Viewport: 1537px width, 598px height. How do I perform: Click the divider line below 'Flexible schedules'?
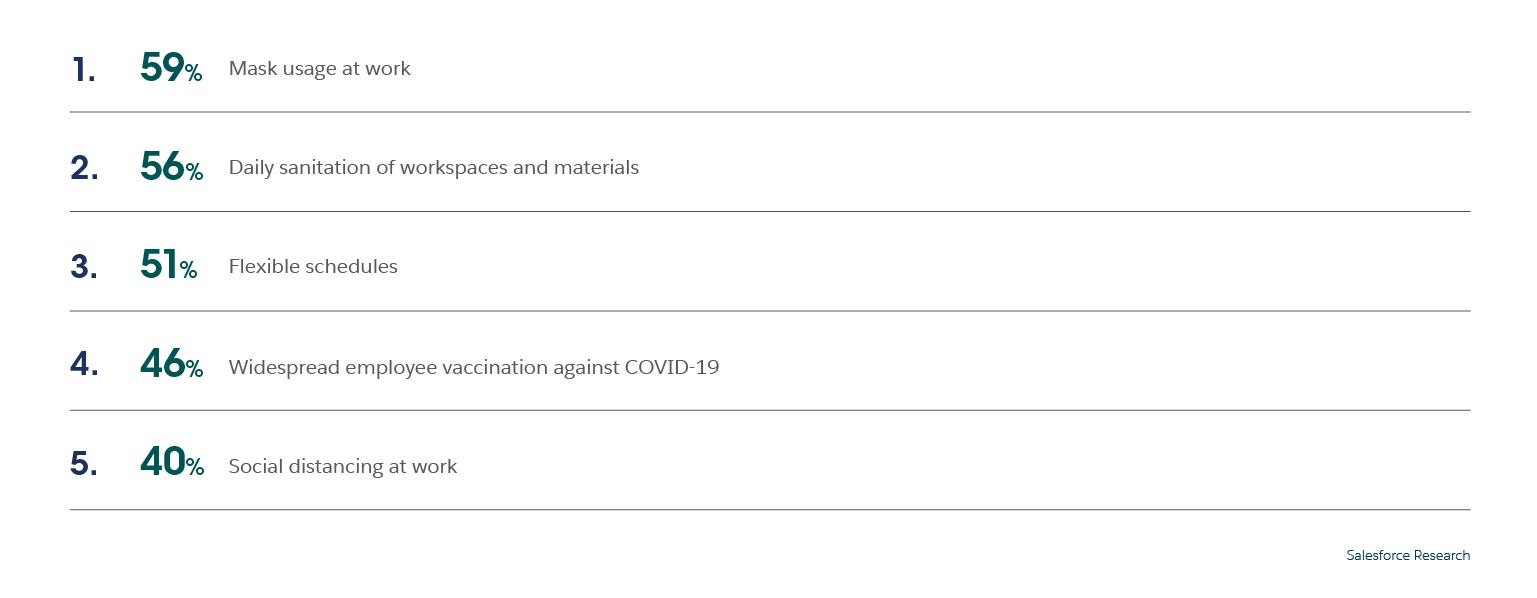click(x=769, y=311)
